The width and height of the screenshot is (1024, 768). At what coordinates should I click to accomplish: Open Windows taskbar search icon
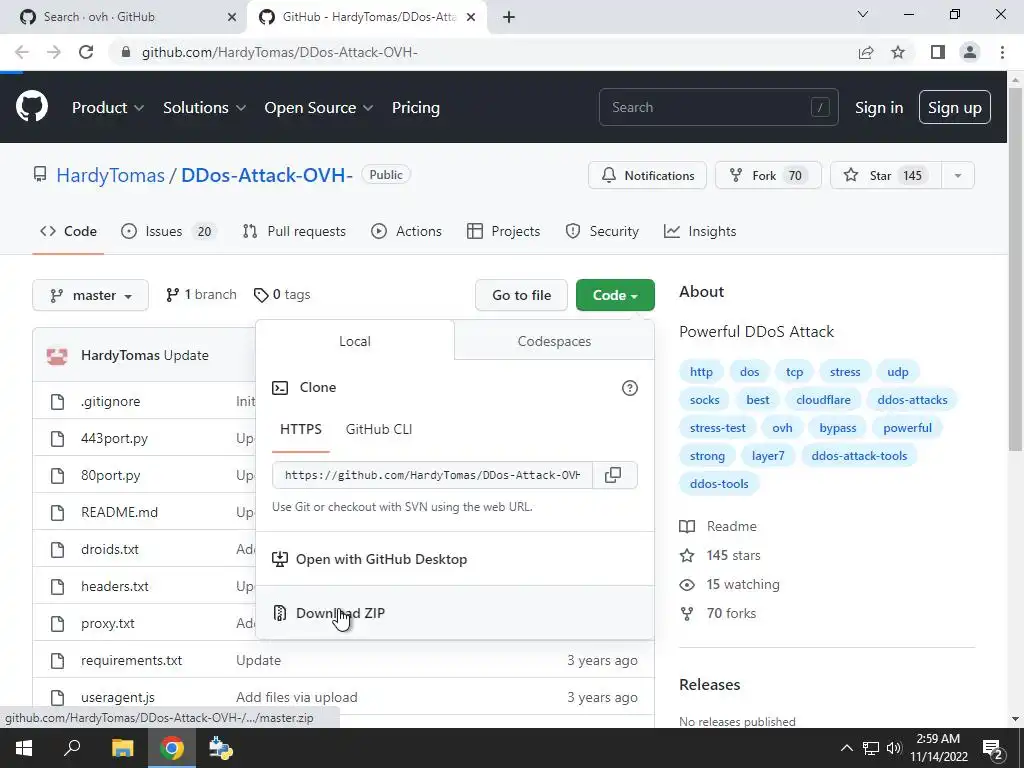pos(72,748)
